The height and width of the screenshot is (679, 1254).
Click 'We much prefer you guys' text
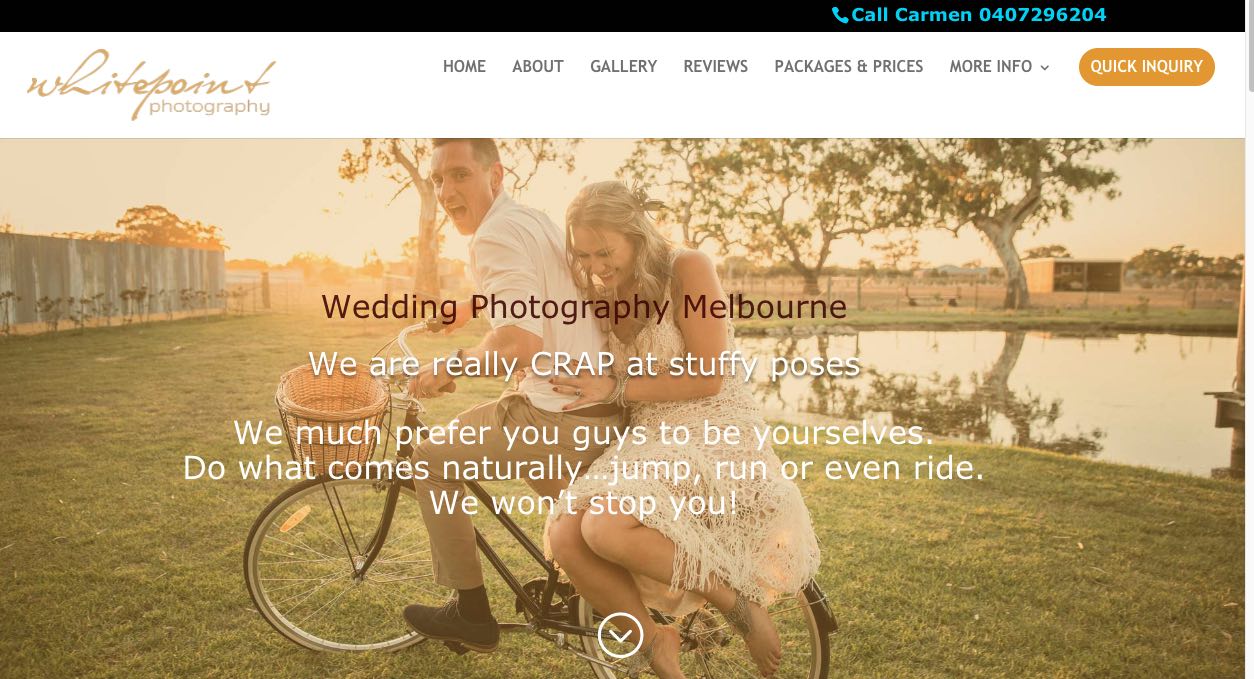click(x=584, y=433)
